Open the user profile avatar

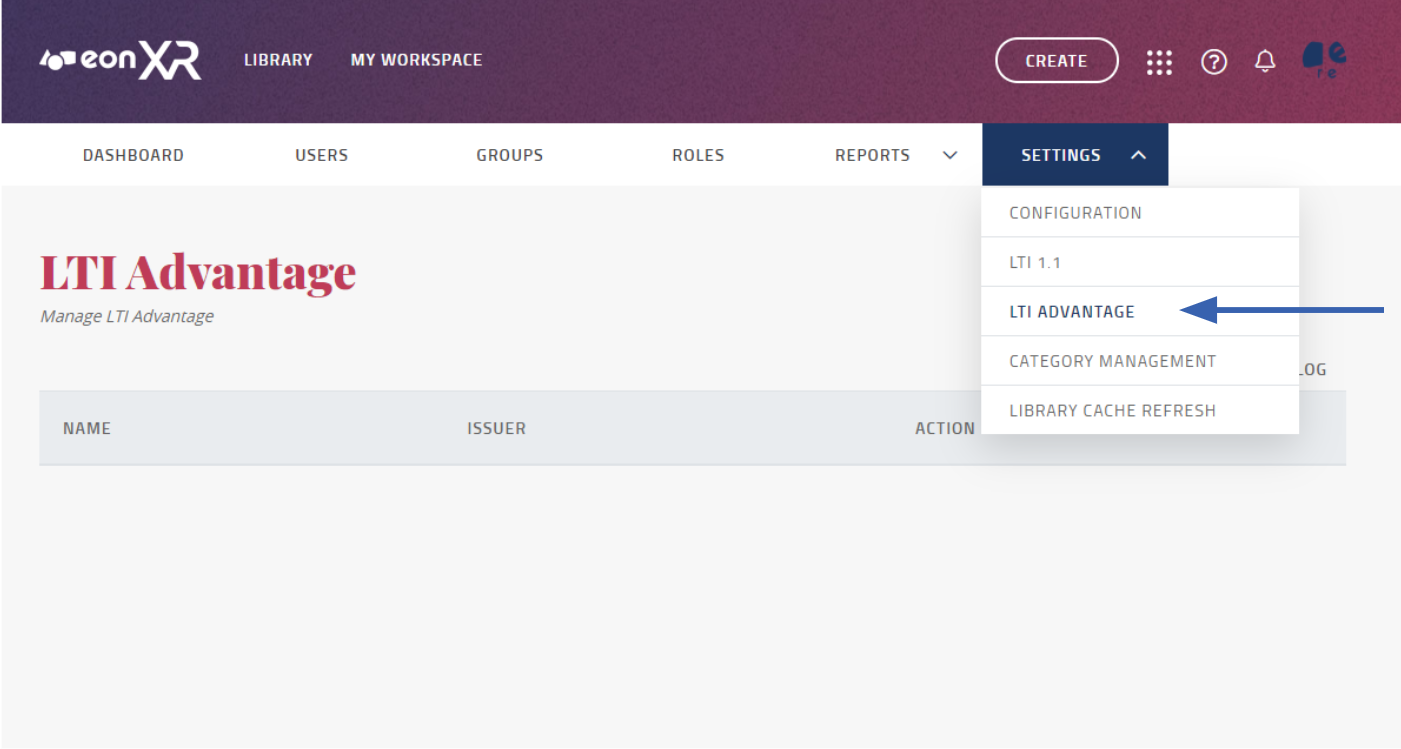click(1324, 61)
